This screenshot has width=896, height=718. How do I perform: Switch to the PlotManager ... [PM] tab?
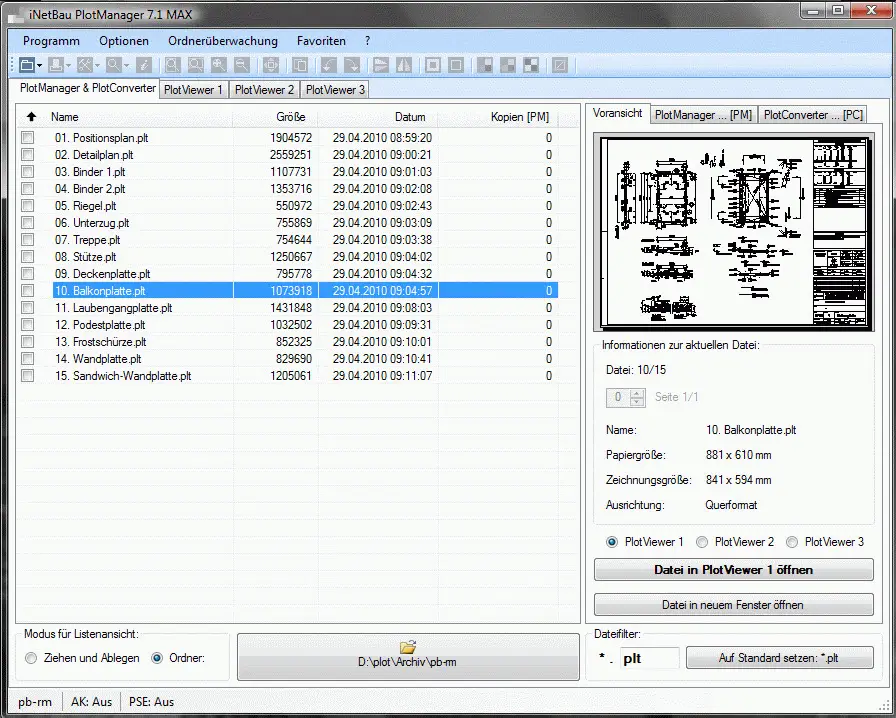point(703,114)
